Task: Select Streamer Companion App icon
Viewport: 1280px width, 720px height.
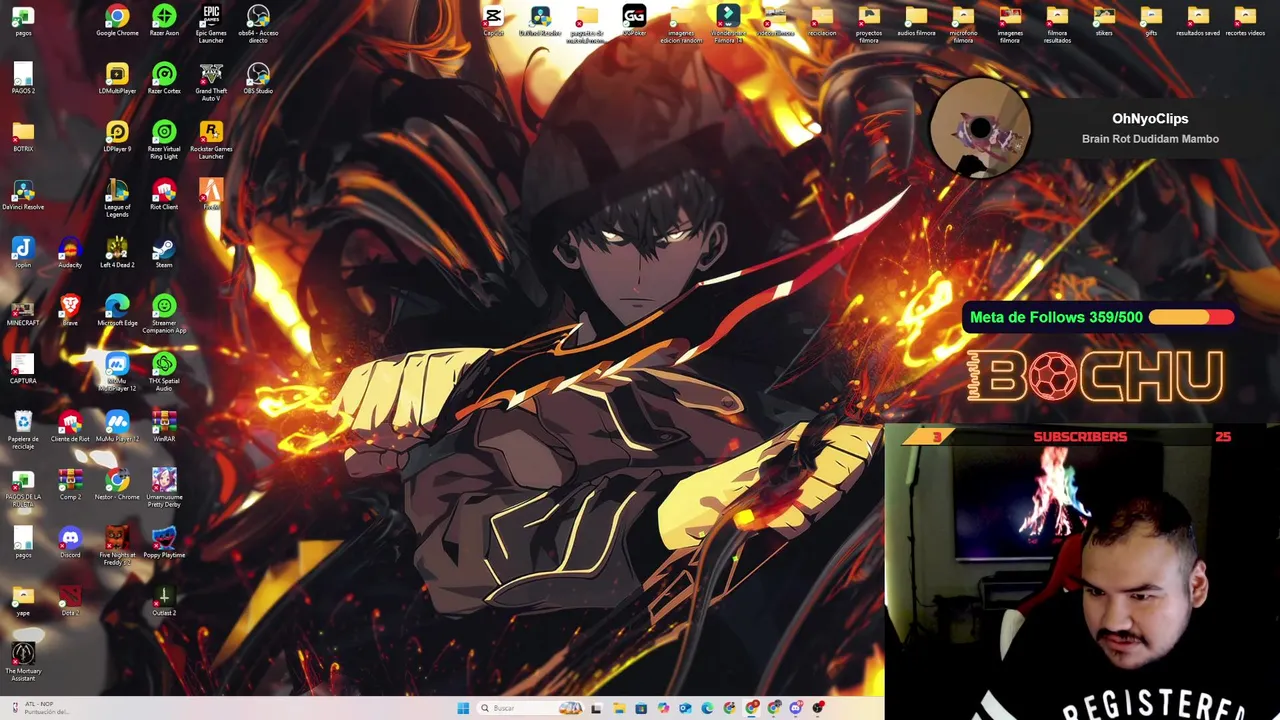Action: 164,313
